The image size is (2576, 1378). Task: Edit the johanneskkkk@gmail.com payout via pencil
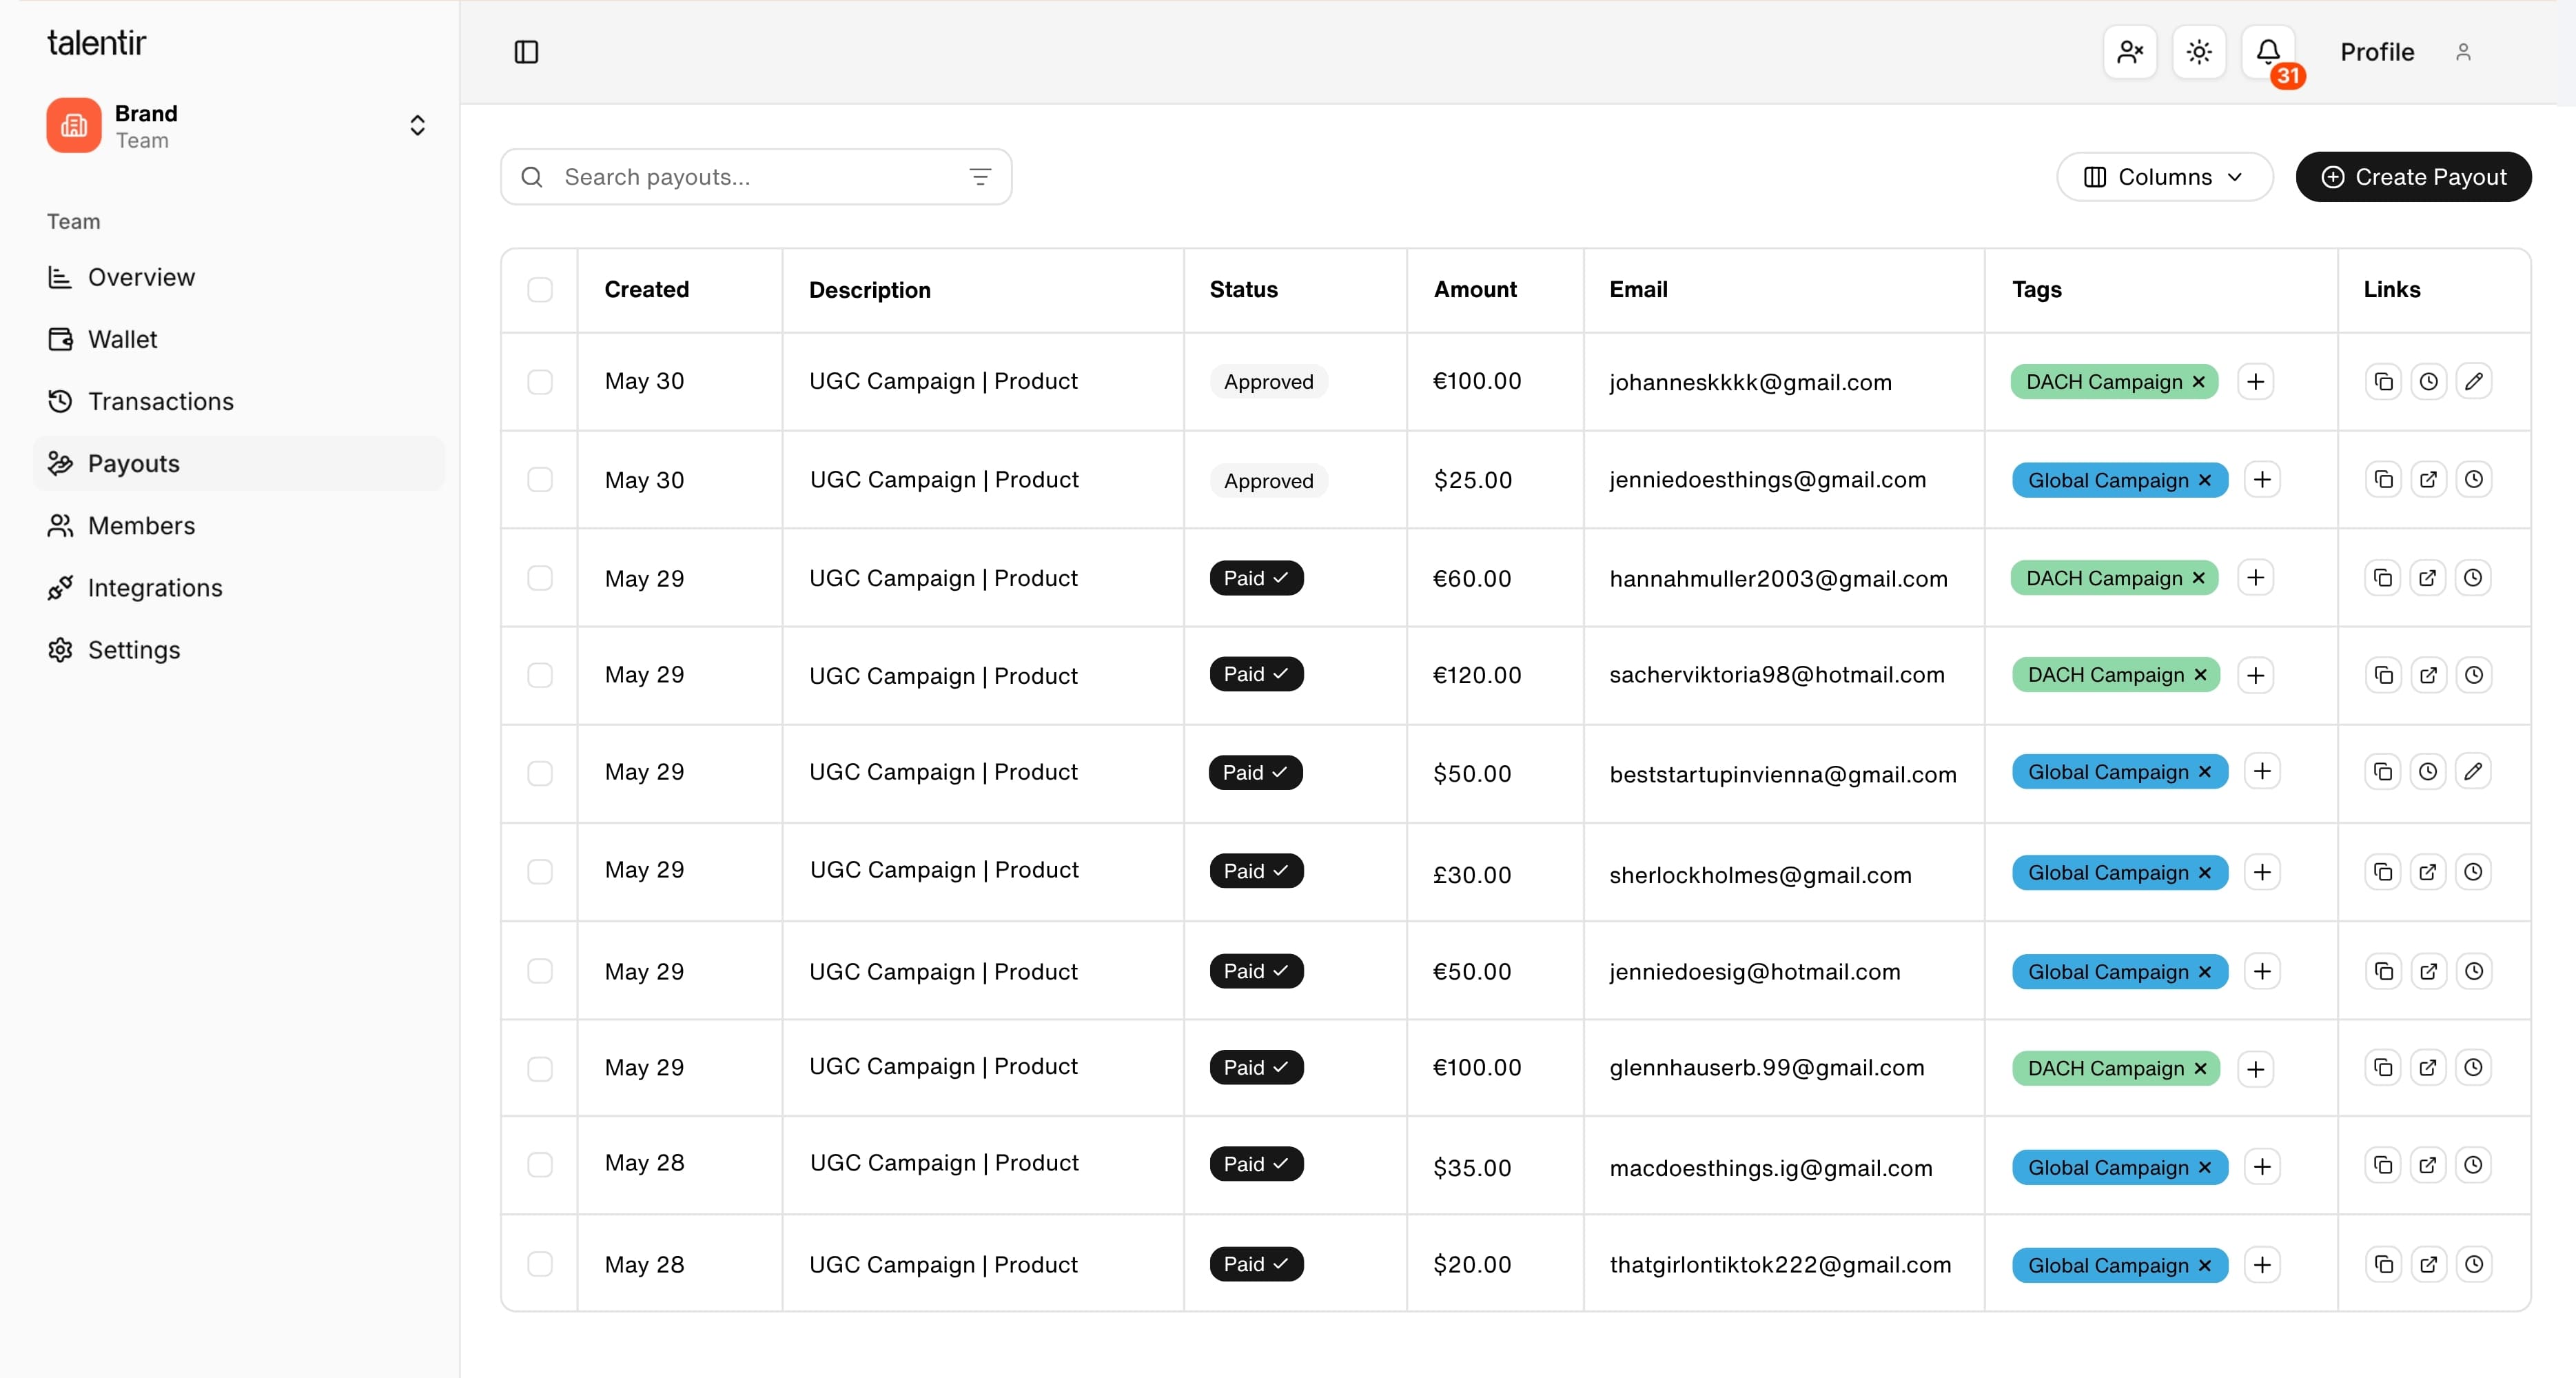click(2473, 381)
